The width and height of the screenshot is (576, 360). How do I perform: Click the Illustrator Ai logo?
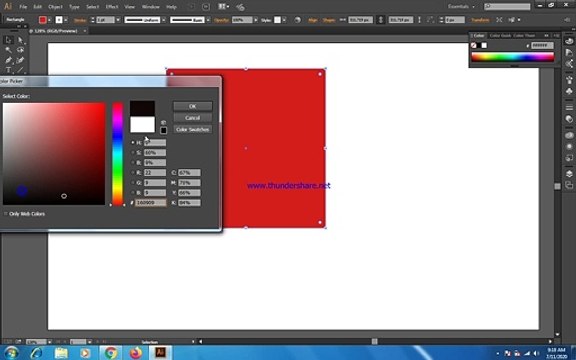coord(8,7)
